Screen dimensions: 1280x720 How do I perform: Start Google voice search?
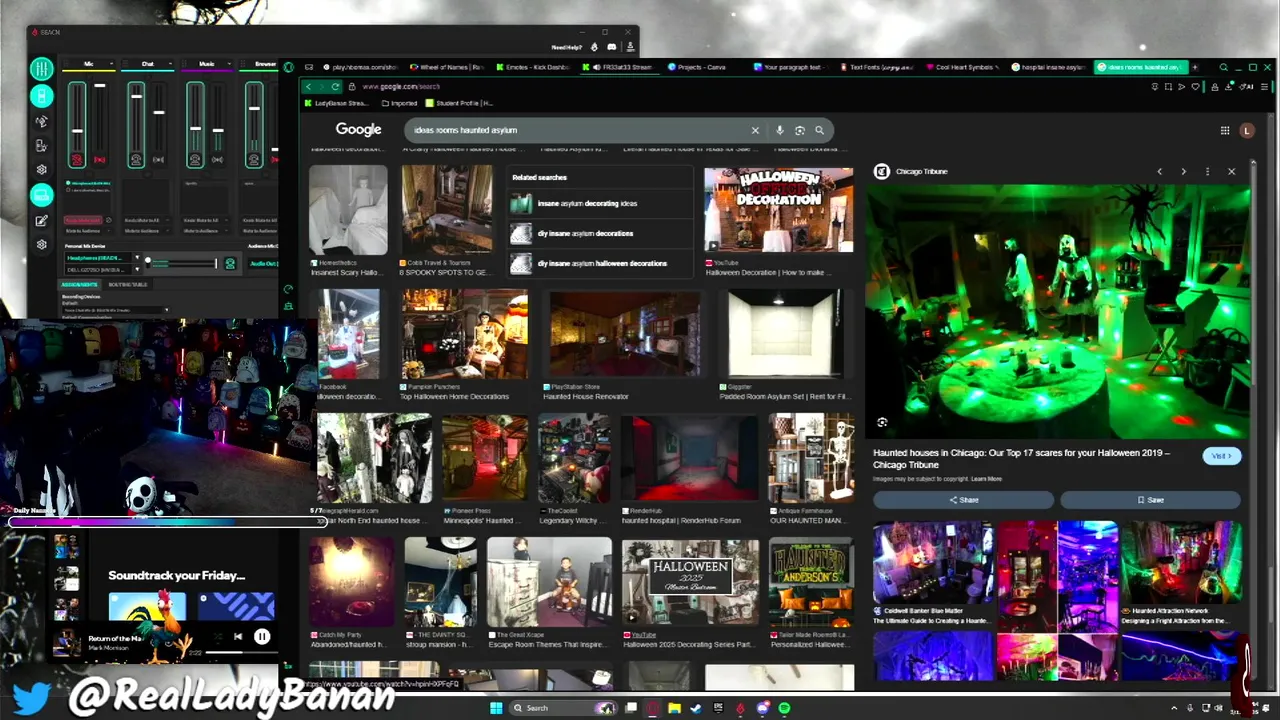[780, 130]
